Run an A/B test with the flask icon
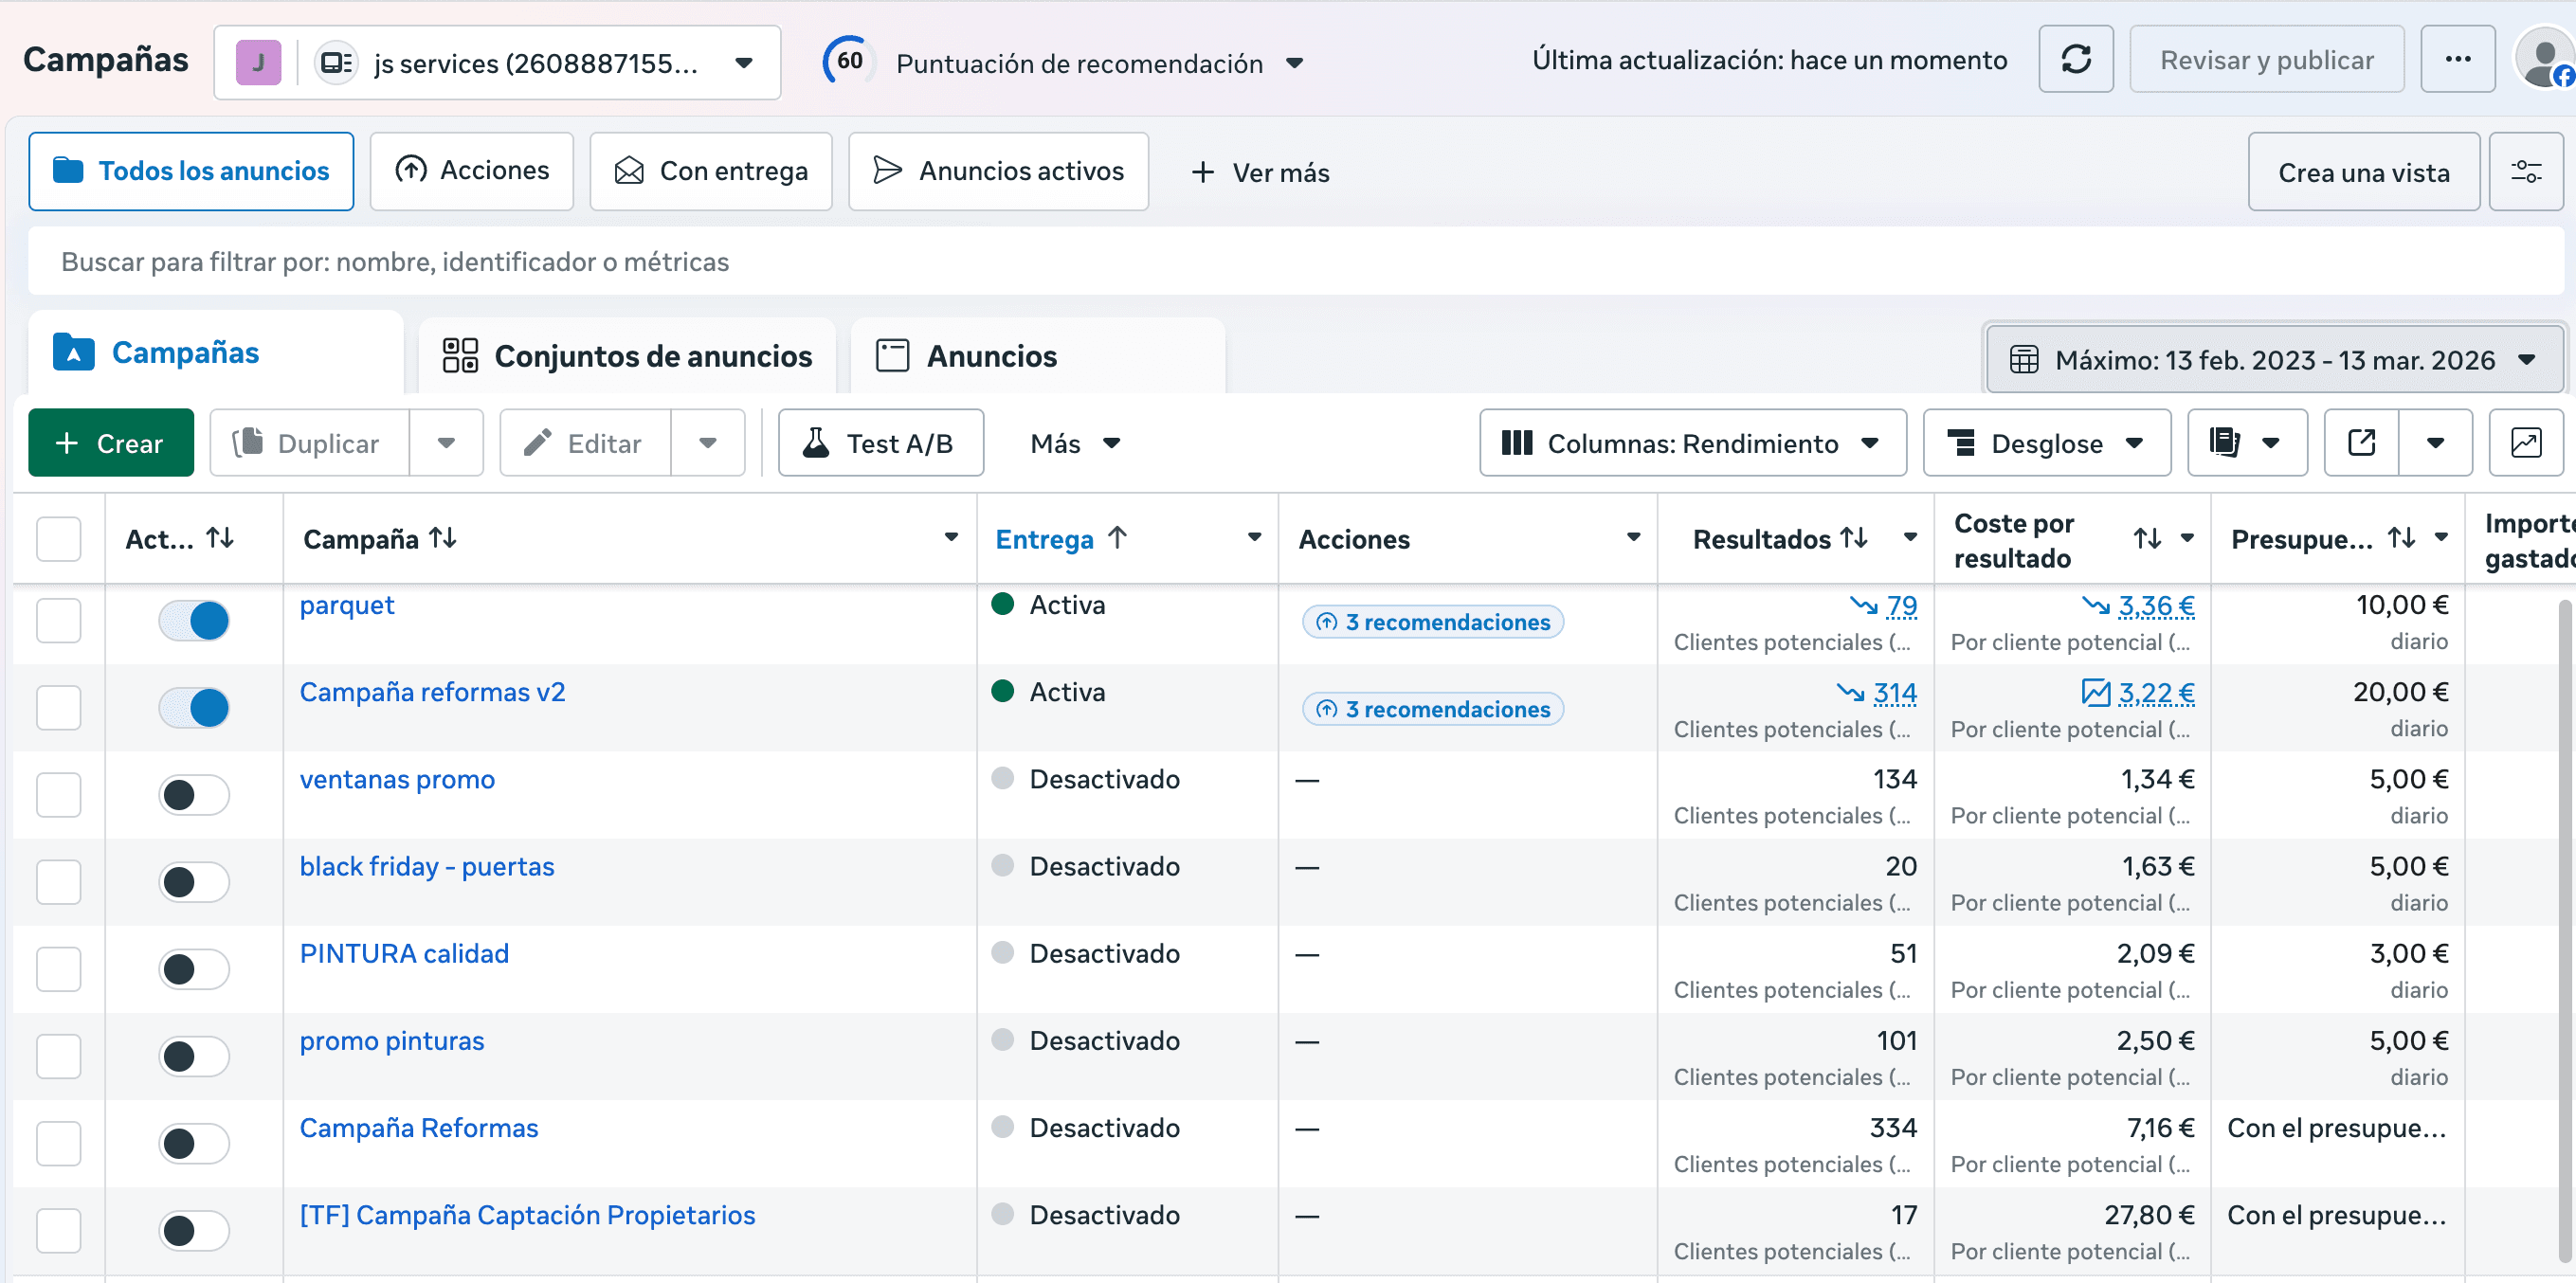This screenshot has width=2576, height=1283. pos(880,442)
